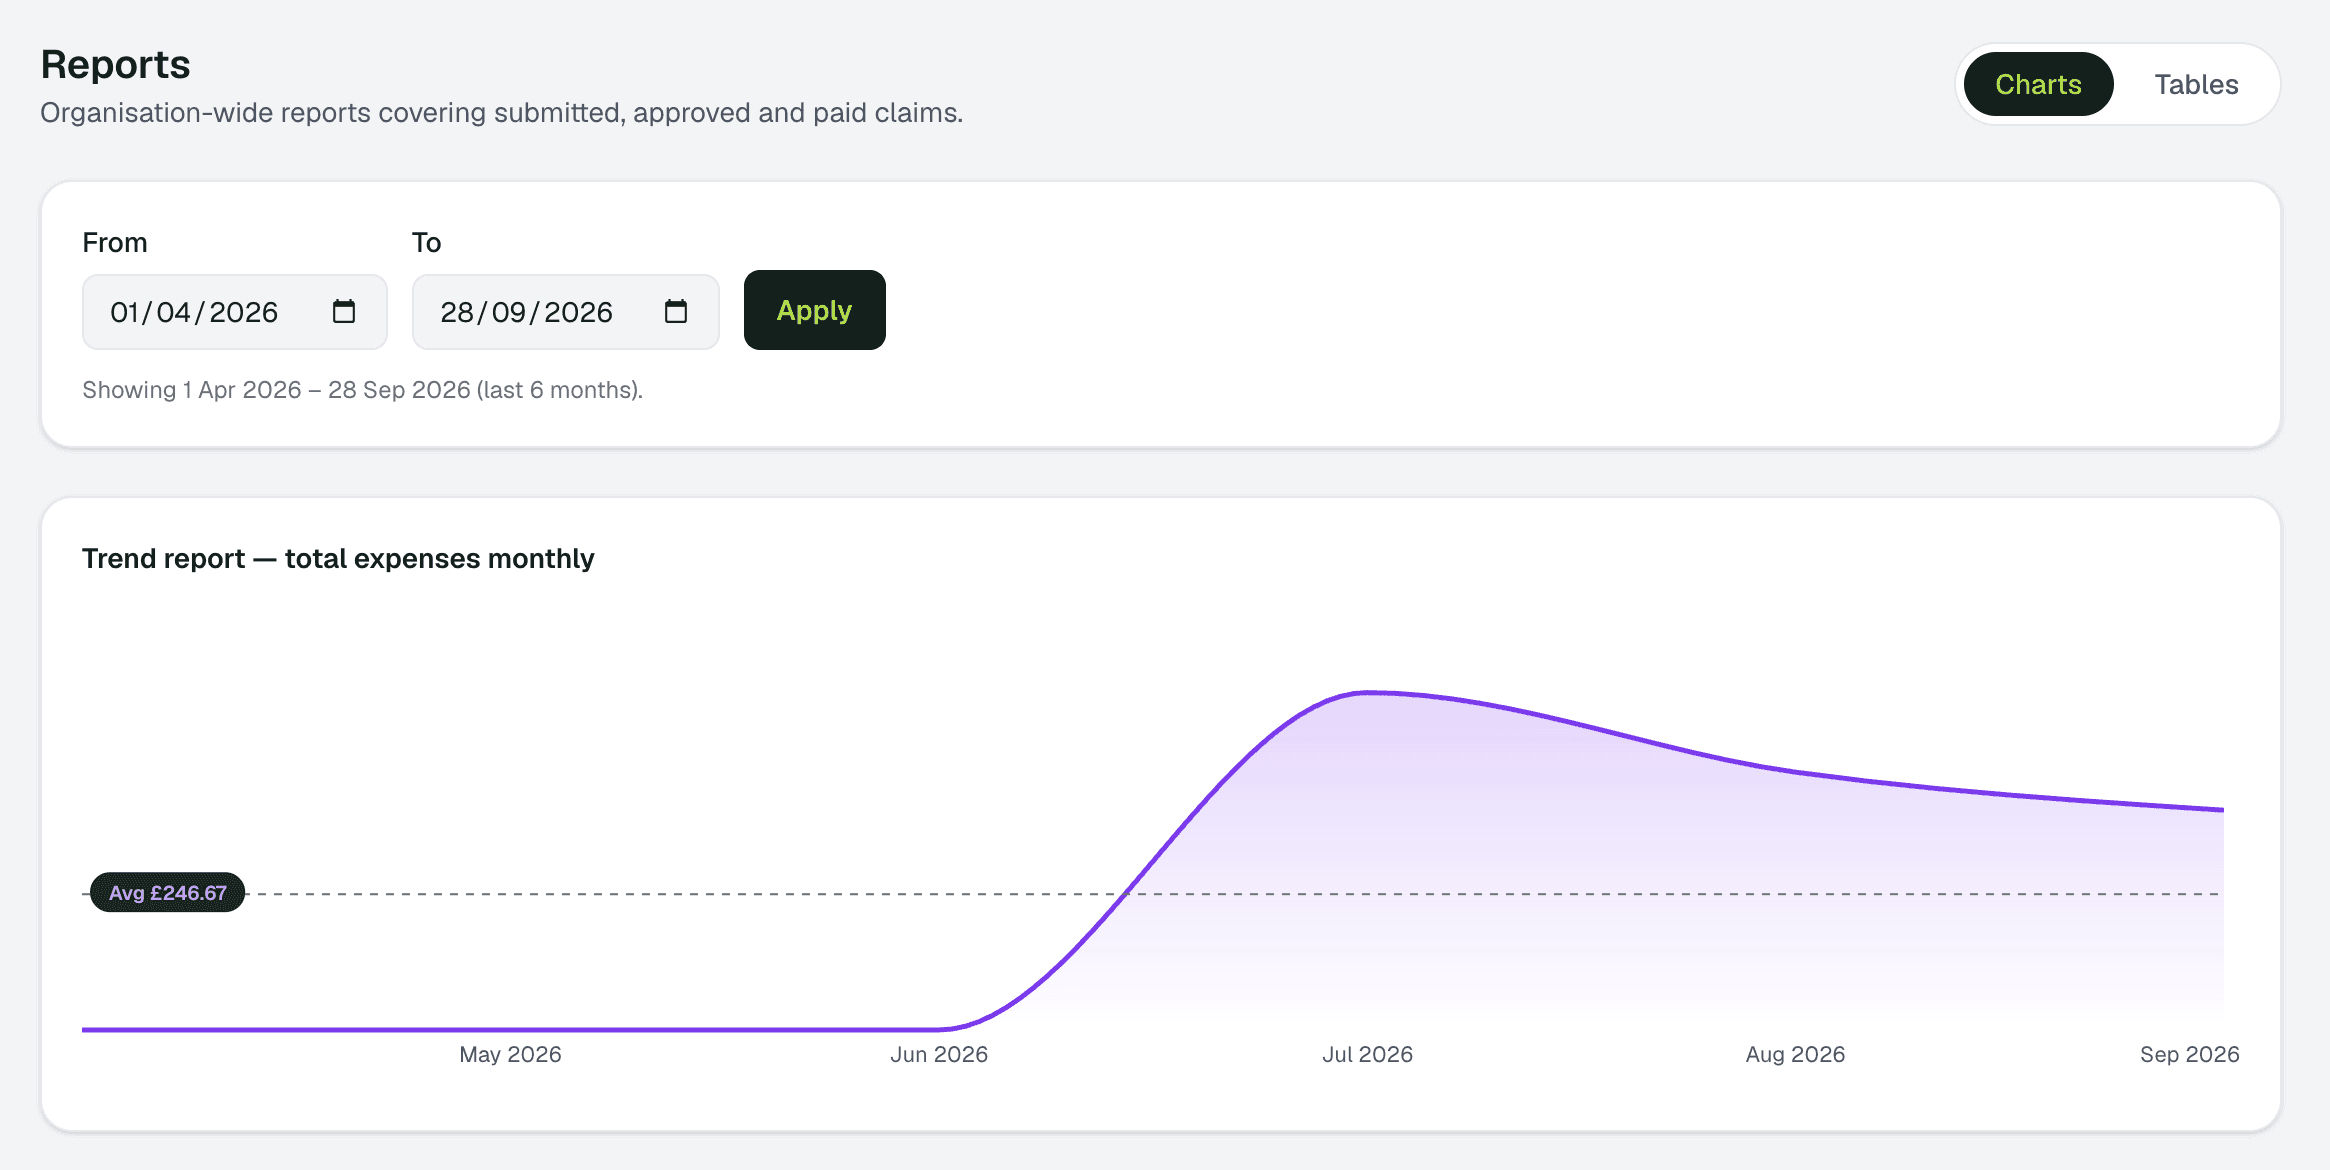The image size is (2330, 1170).
Task: Focus the To date field 28/09/2026
Action: (565, 312)
